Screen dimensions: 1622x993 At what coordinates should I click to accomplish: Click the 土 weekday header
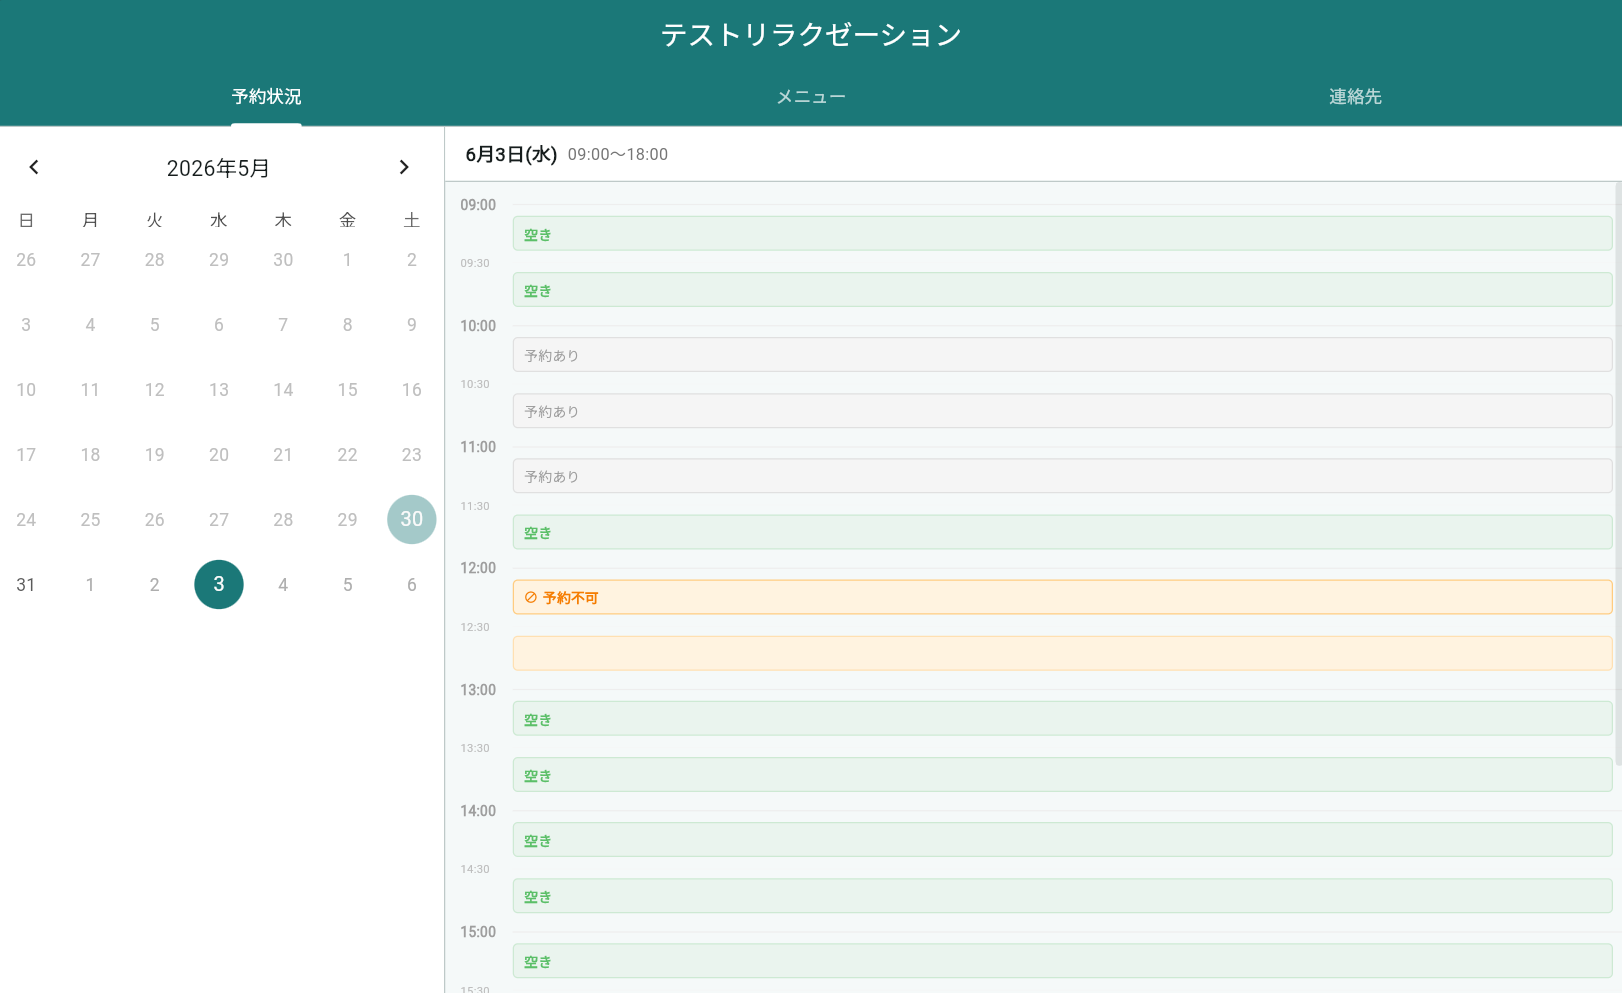[412, 220]
